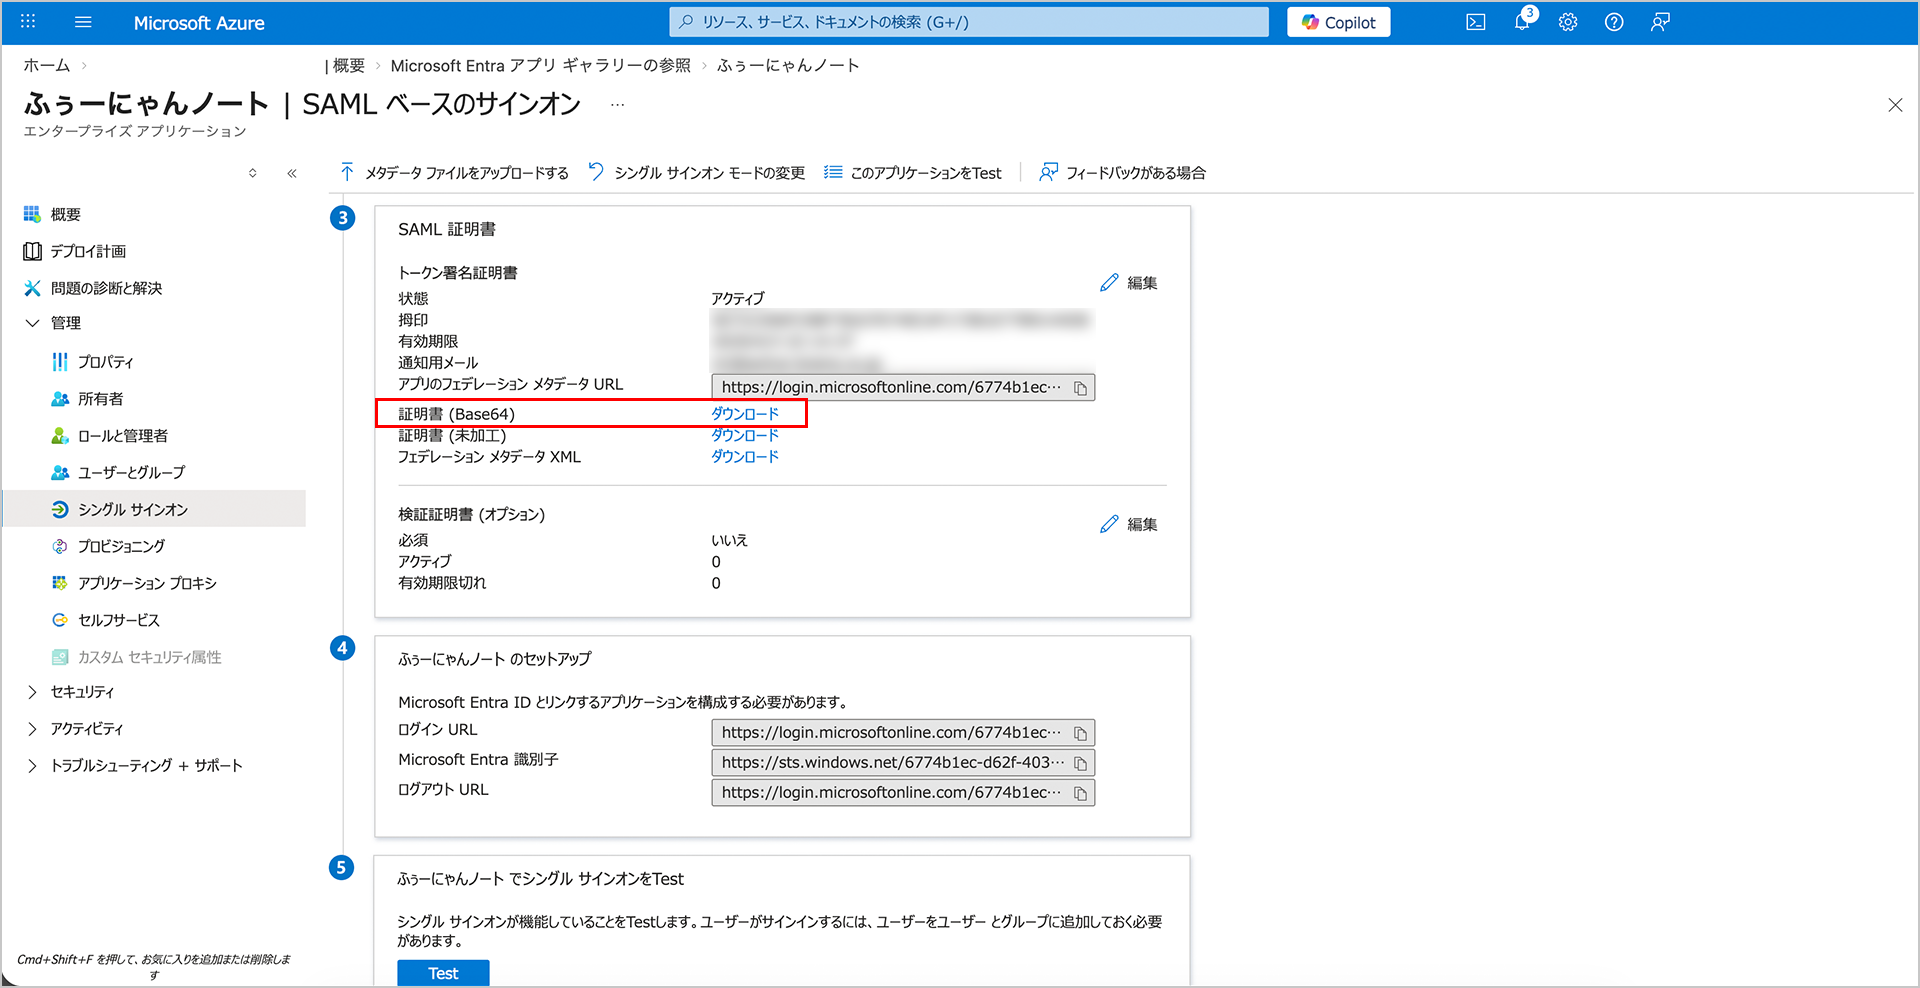
Task: Open portal settings gear icon
Action: click(x=1567, y=22)
